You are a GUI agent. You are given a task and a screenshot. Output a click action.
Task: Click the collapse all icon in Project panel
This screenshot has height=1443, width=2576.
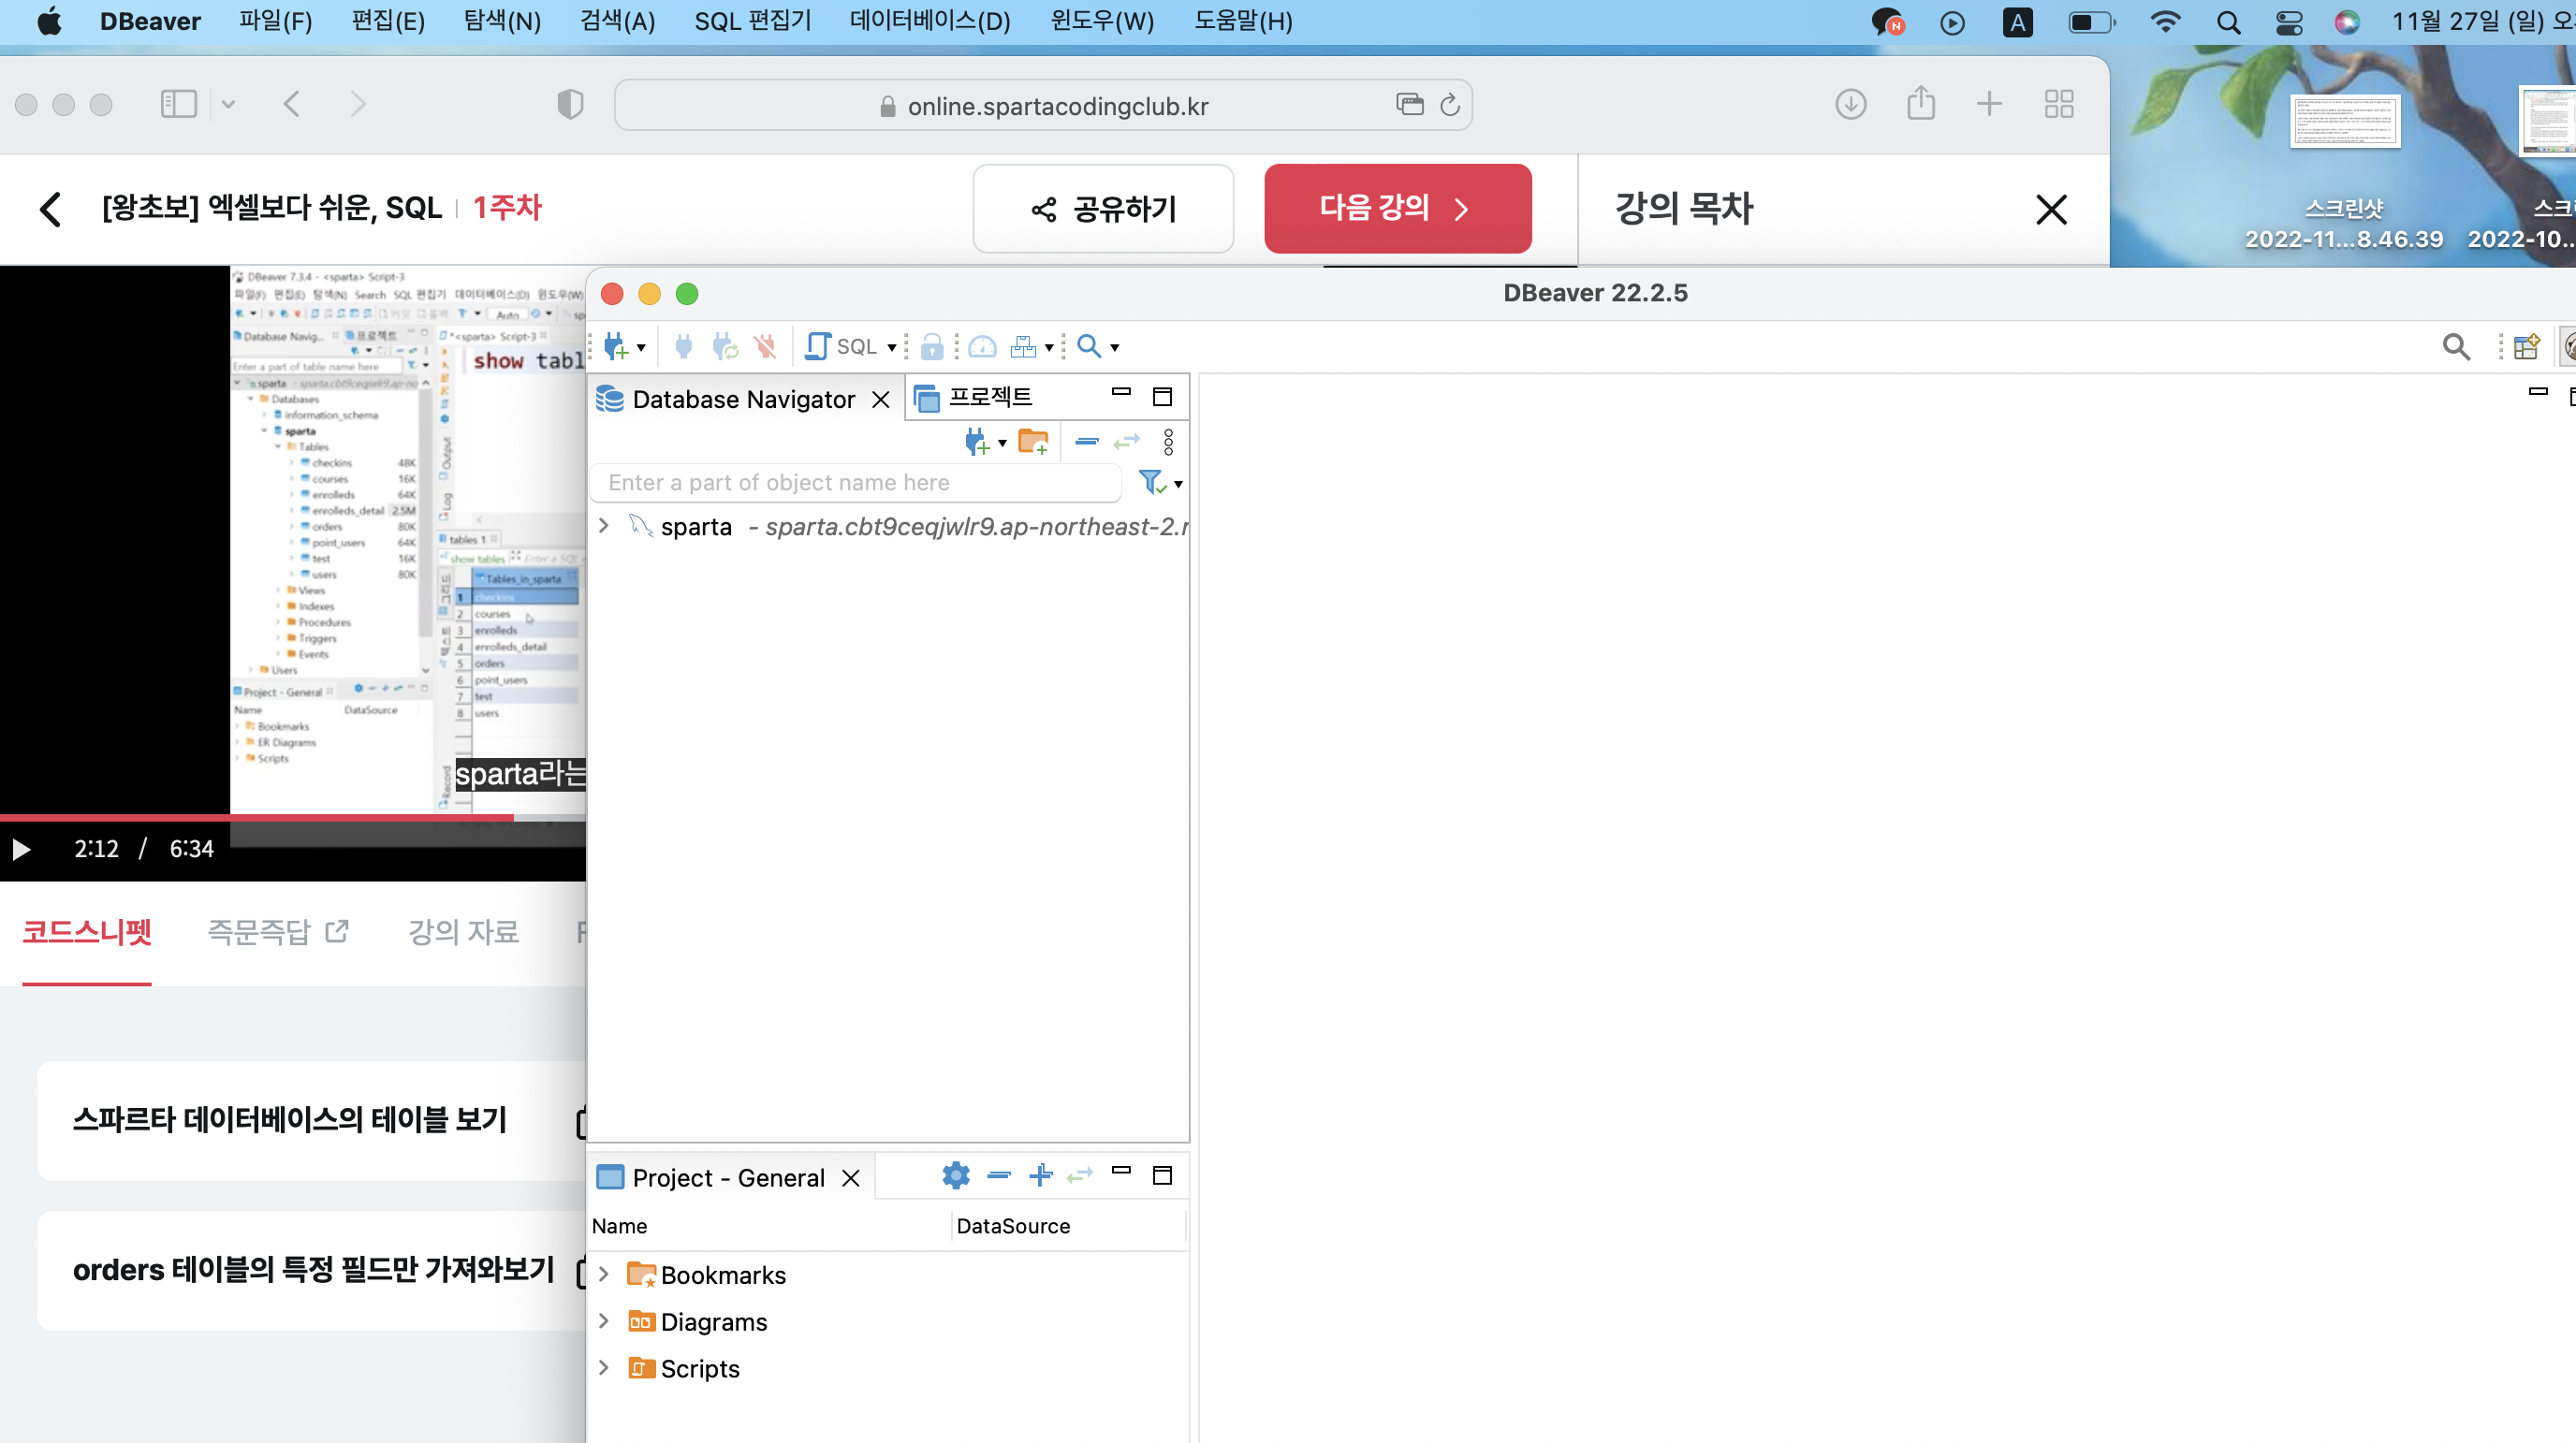999,1174
